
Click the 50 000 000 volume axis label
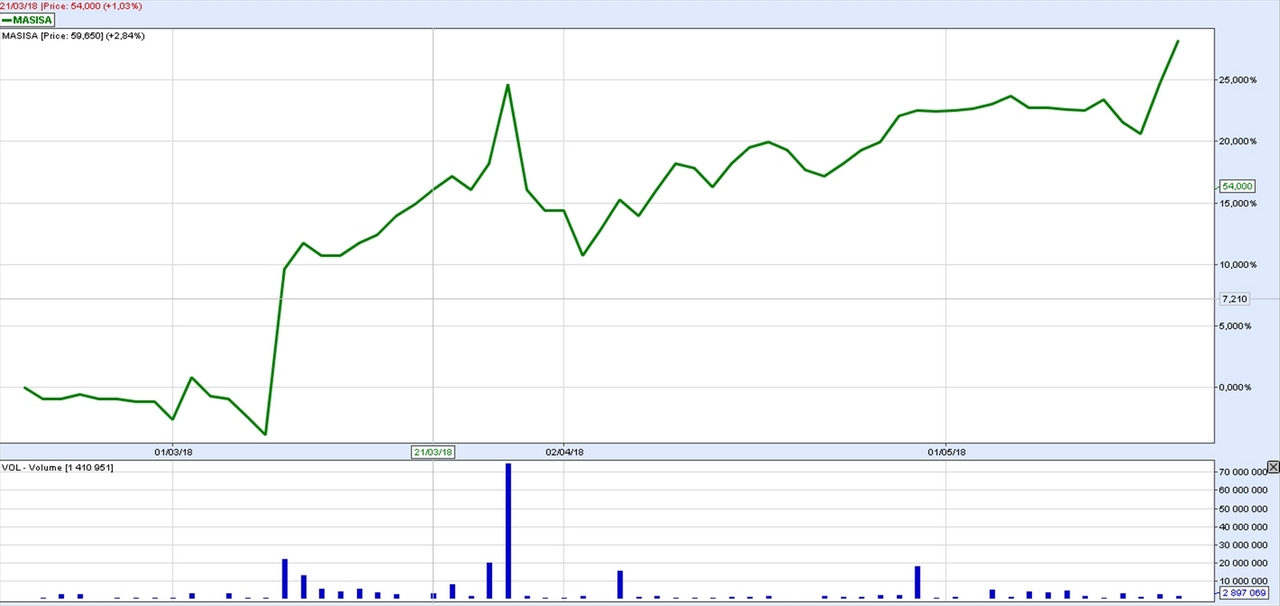[1243, 509]
